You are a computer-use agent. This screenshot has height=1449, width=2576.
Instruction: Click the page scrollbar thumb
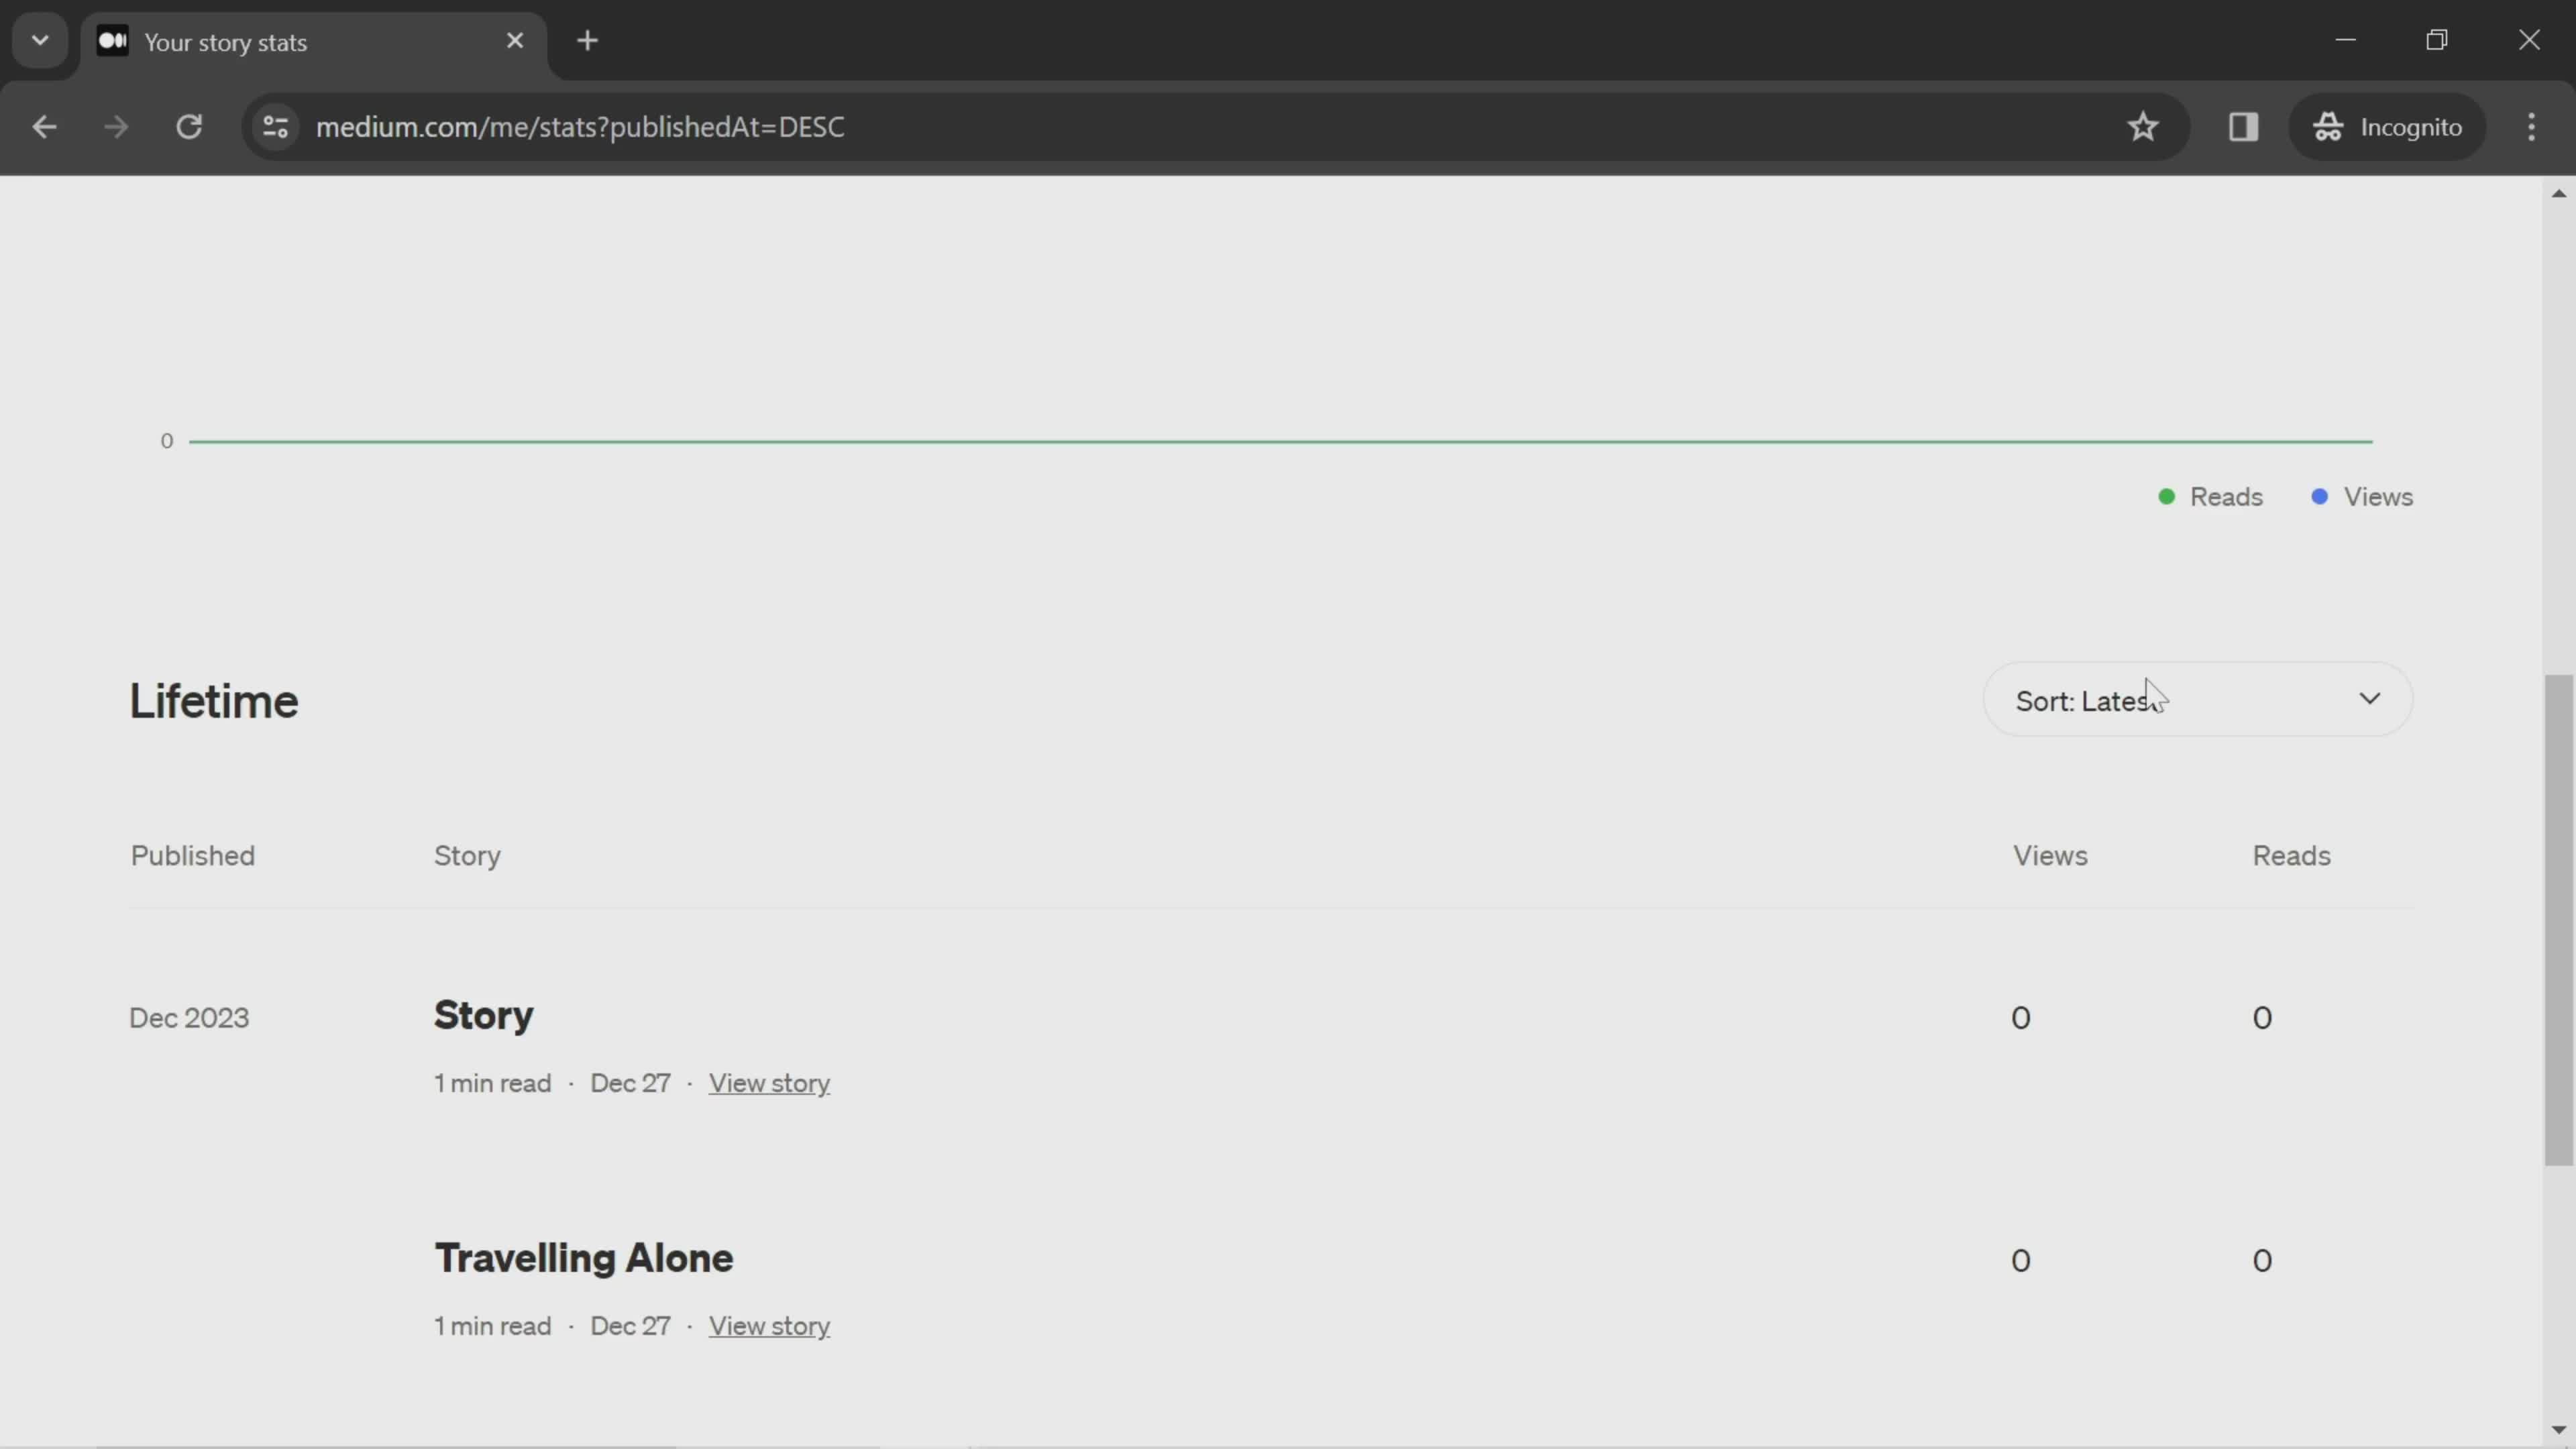[2558, 920]
